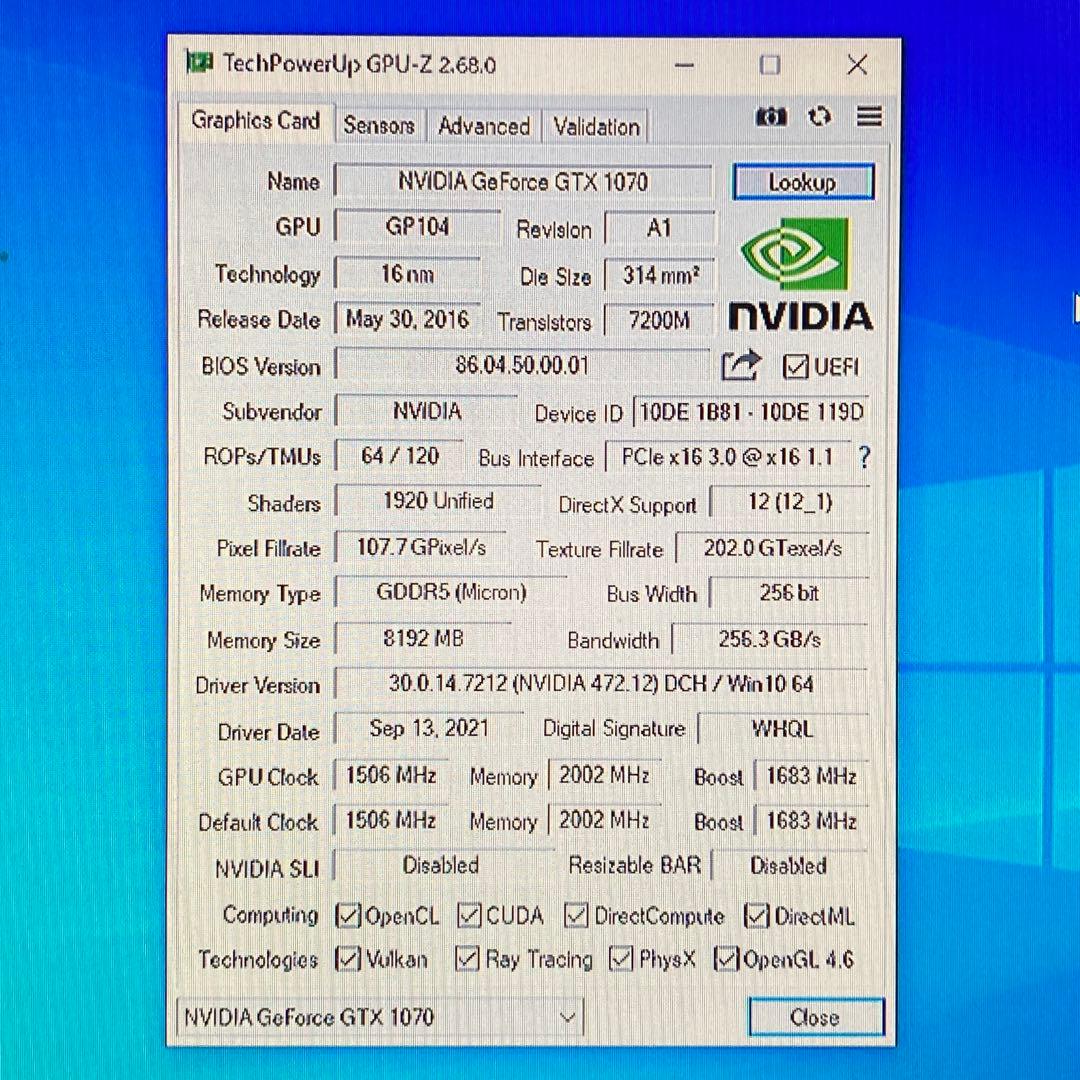The image size is (1080, 1080).
Task: Open the hamburger menu icon
Action: (869, 116)
